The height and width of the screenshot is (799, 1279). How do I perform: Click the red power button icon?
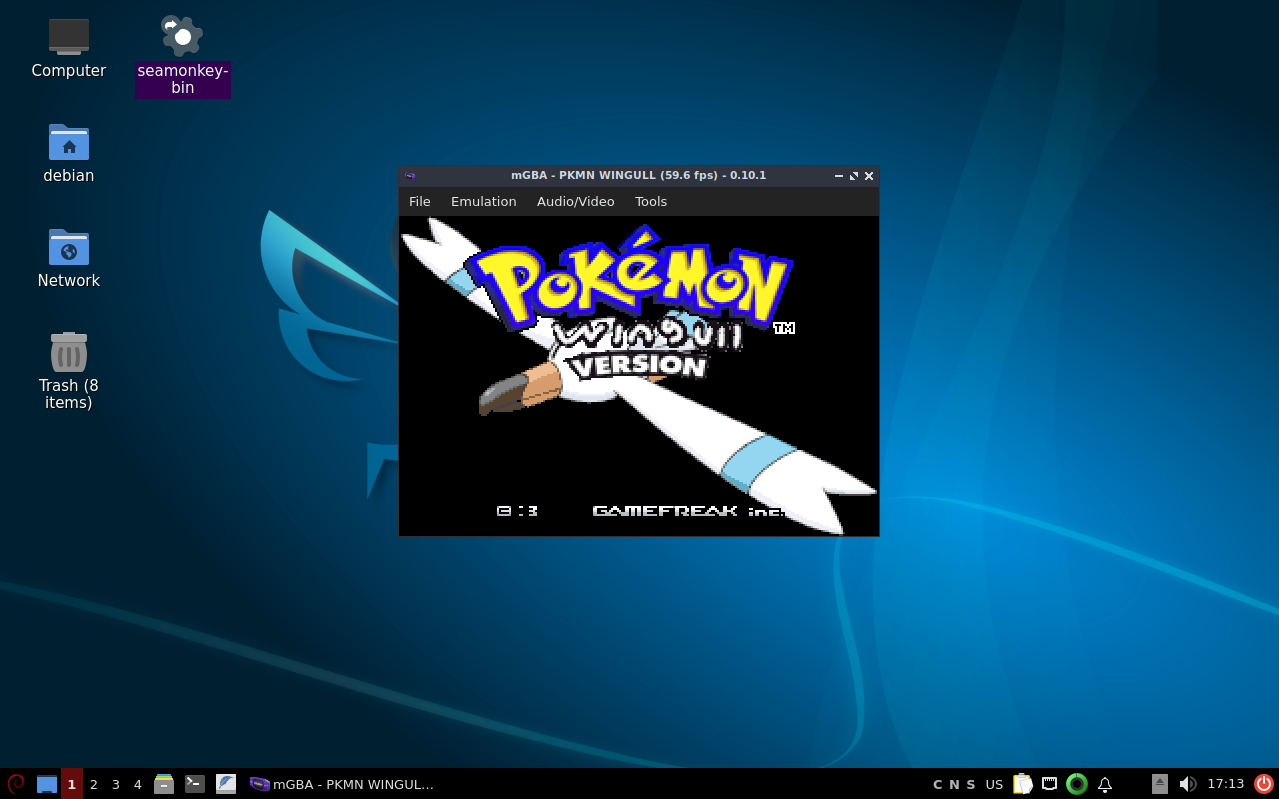coord(1263,784)
